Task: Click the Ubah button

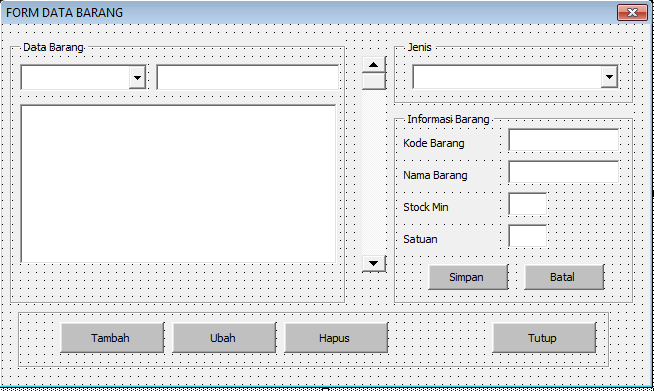Action: pyautogui.click(x=224, y=338)
